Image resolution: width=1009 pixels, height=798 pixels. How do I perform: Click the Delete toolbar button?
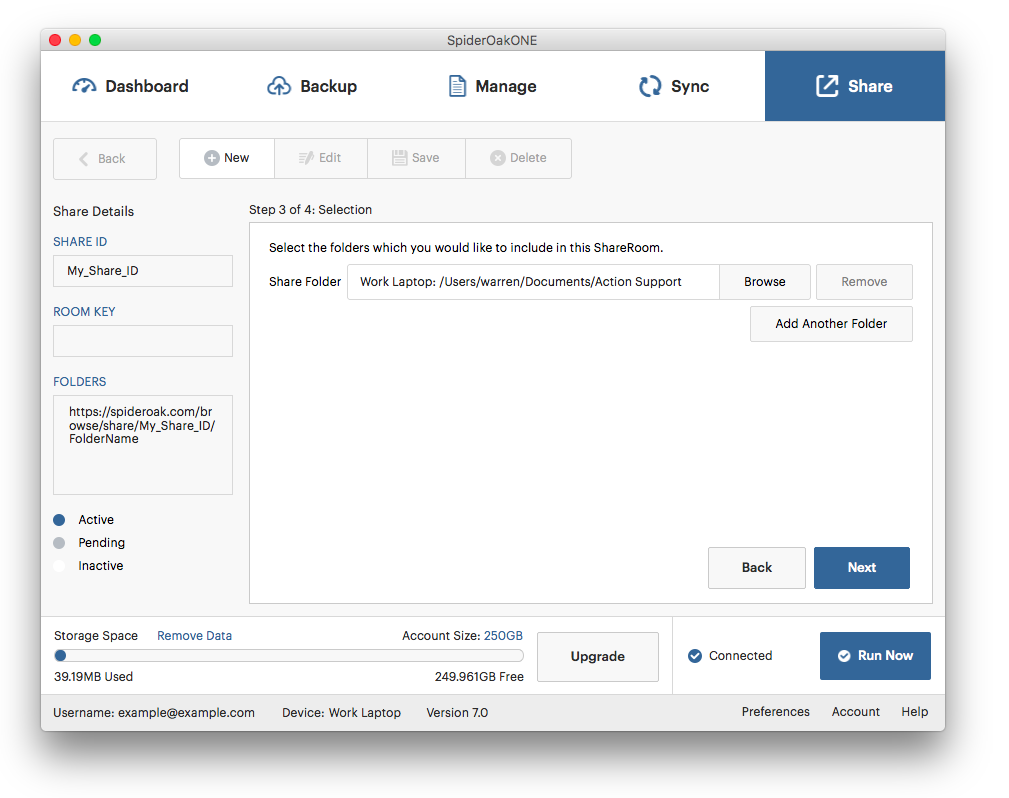tap(519, 158)
